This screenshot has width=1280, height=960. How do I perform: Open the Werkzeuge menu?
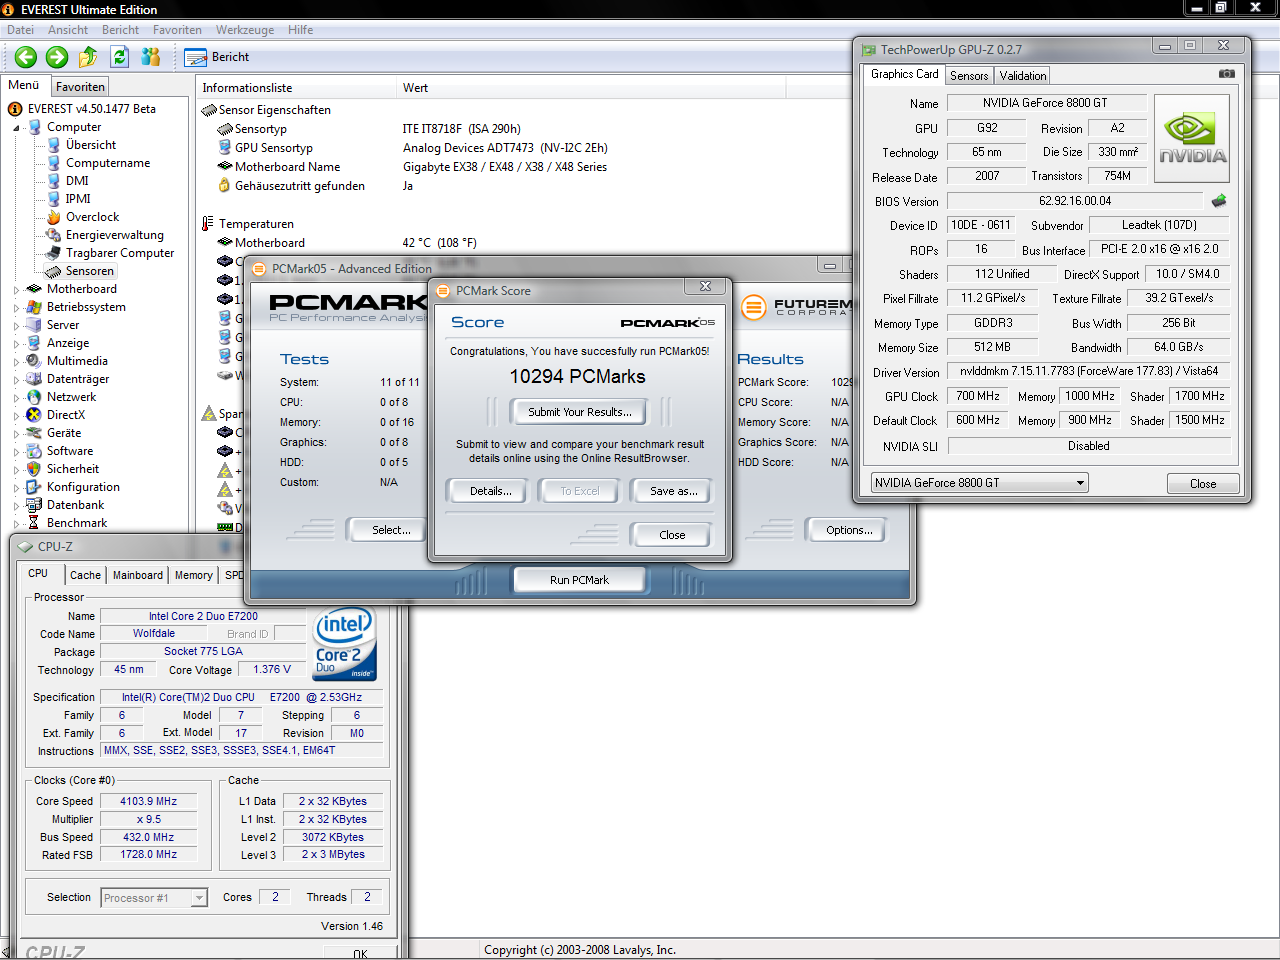click(244, 30)
